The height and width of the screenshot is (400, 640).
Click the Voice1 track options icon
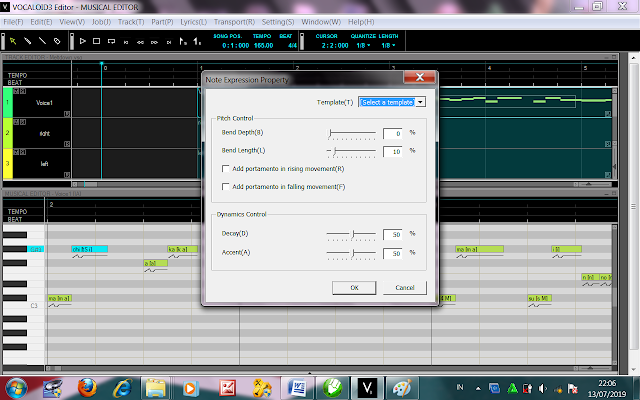coord(67,113)
